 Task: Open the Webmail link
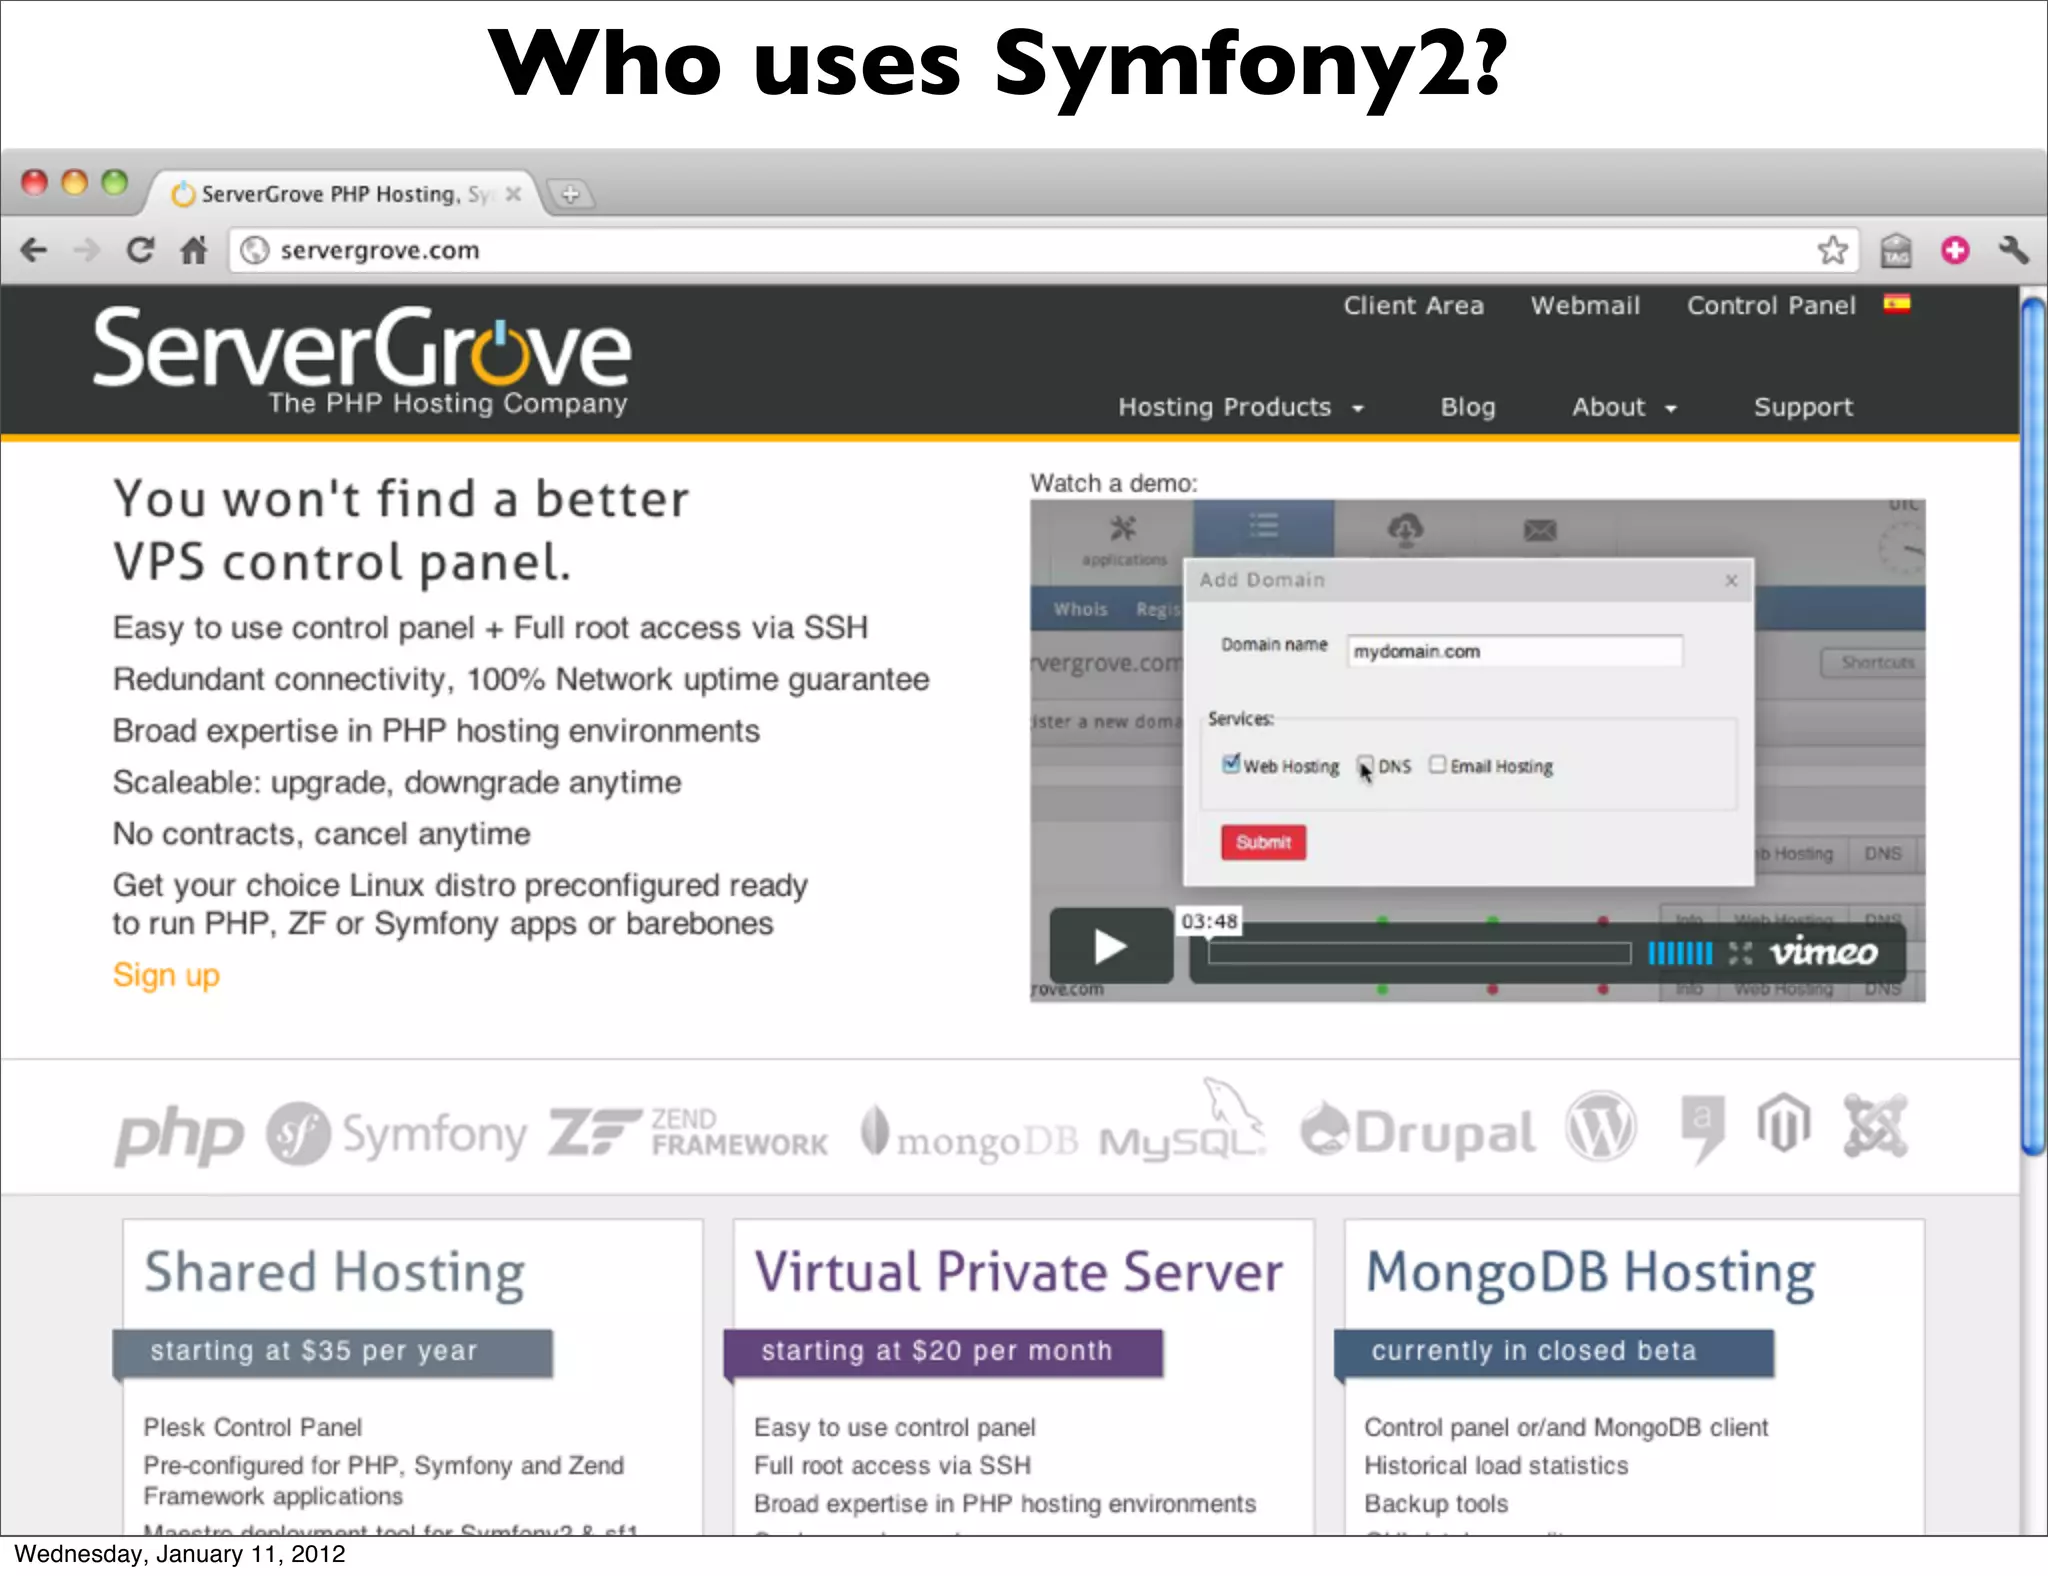(1585, 306)
